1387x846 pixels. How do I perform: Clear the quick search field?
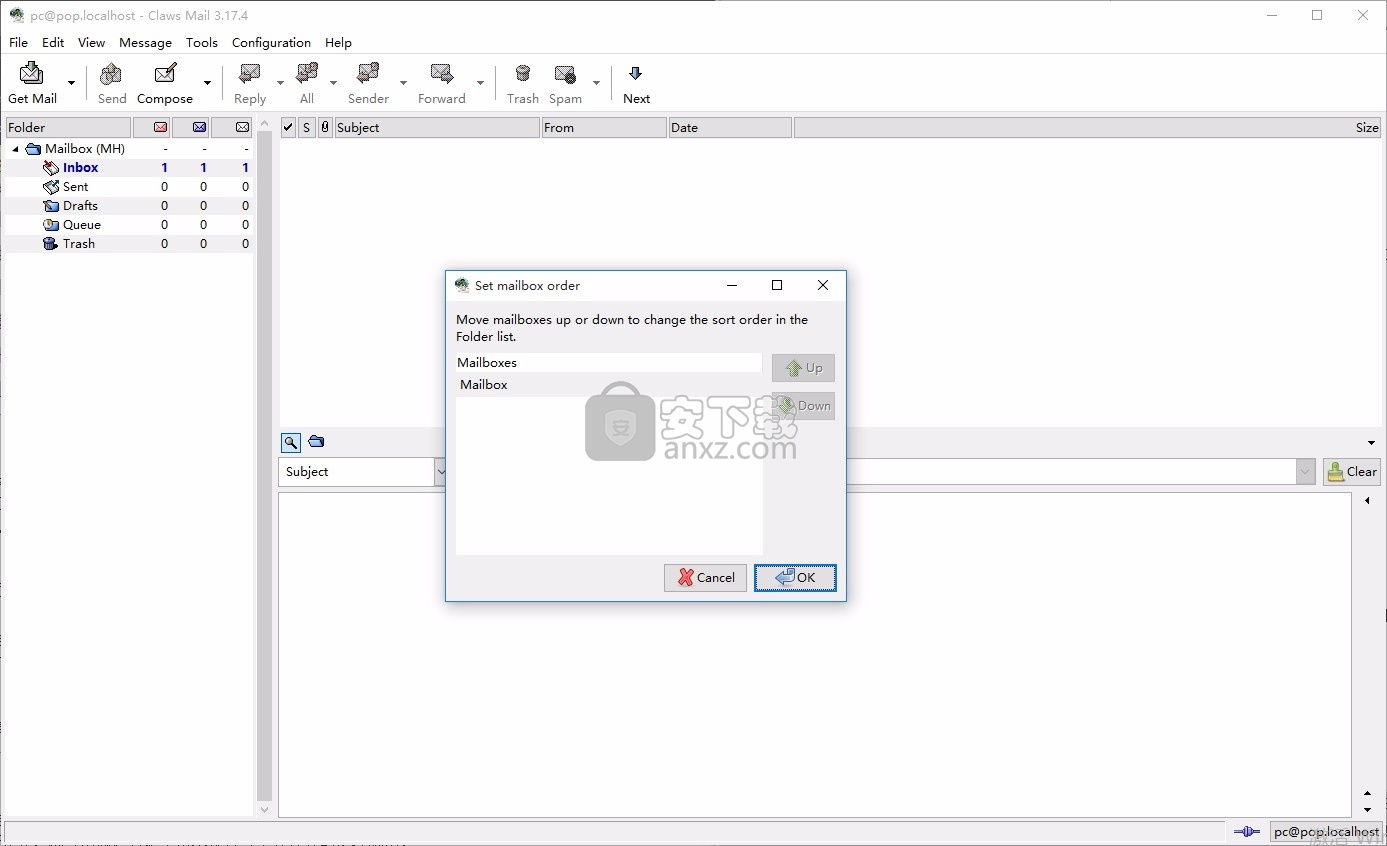tap(1352, 472)
